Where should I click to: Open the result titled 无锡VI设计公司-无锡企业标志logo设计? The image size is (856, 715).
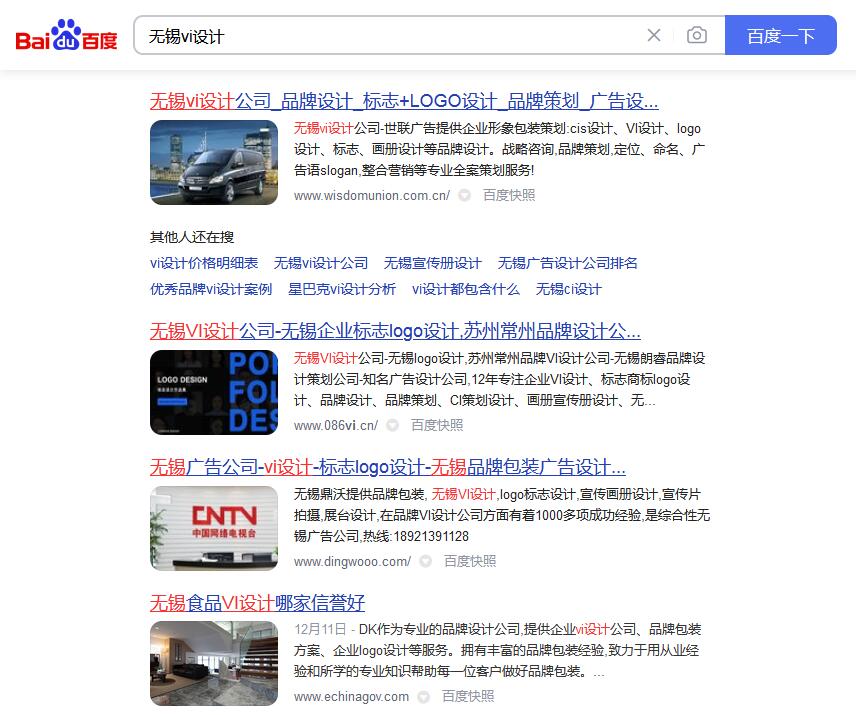(x=395, y=331)
